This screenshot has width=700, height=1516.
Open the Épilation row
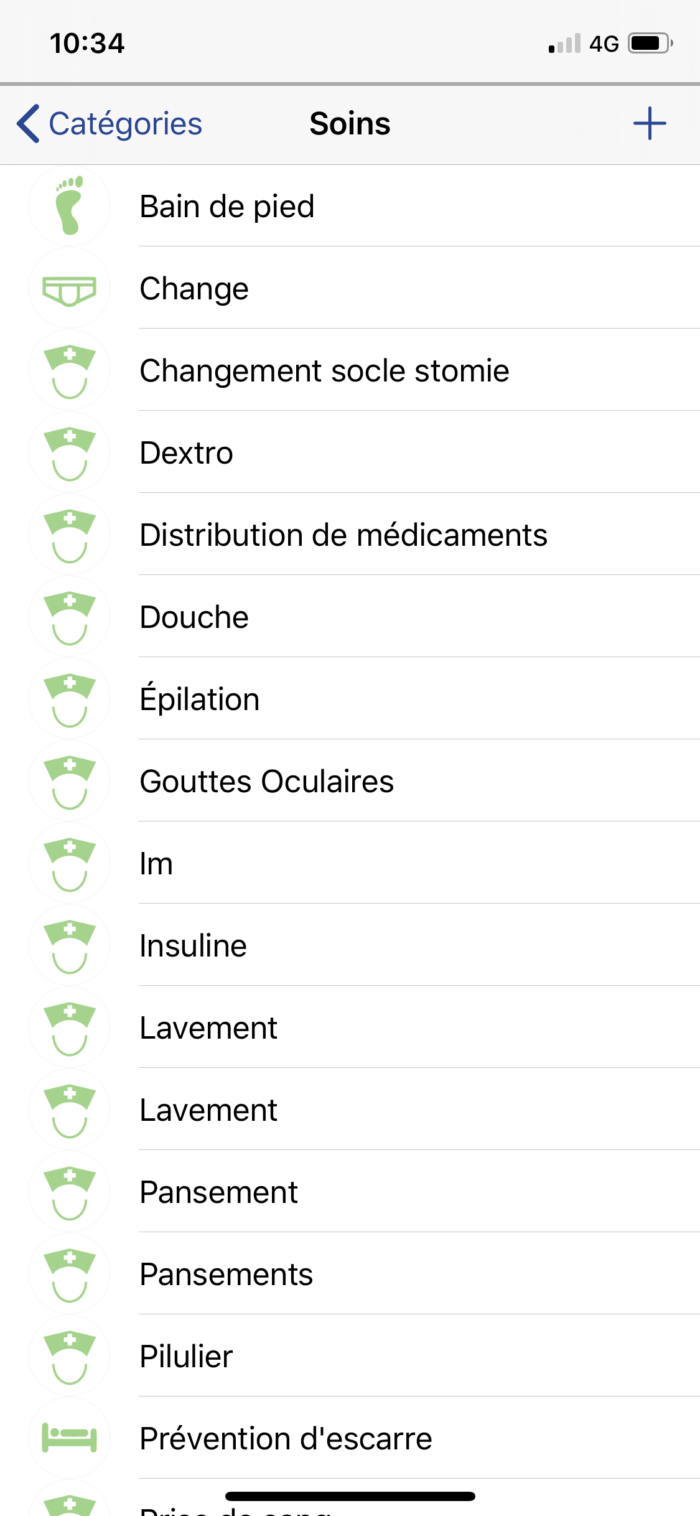click(350, 699)
